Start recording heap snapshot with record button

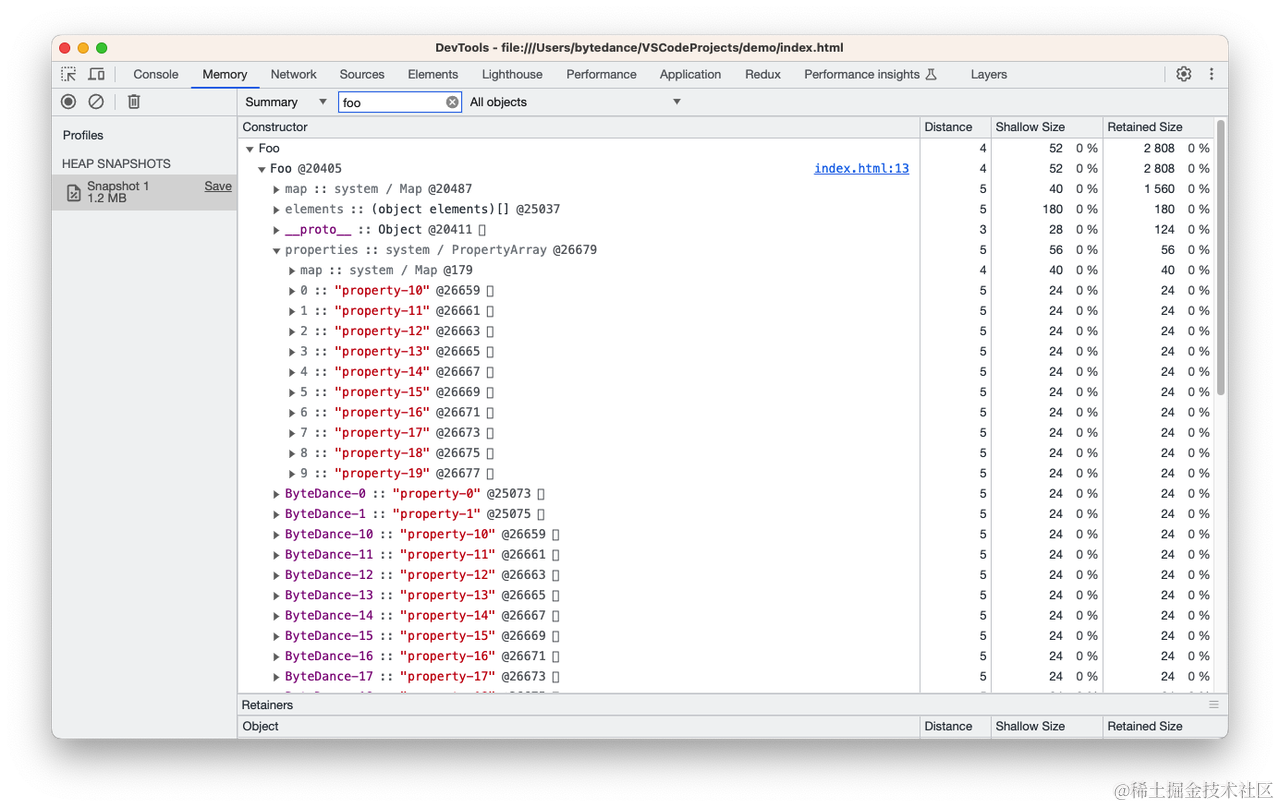(x=69, y=102)
